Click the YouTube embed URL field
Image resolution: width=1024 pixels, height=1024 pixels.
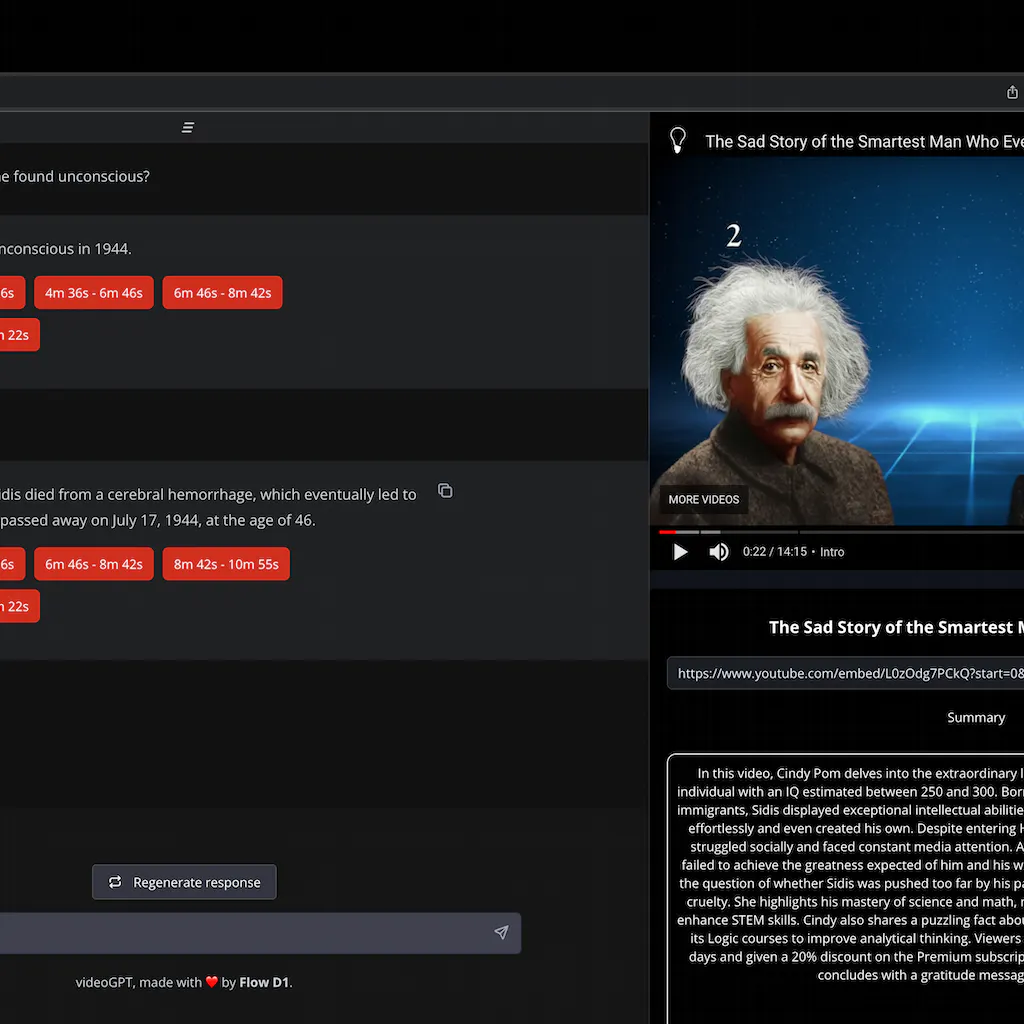(x=845, y=673)
